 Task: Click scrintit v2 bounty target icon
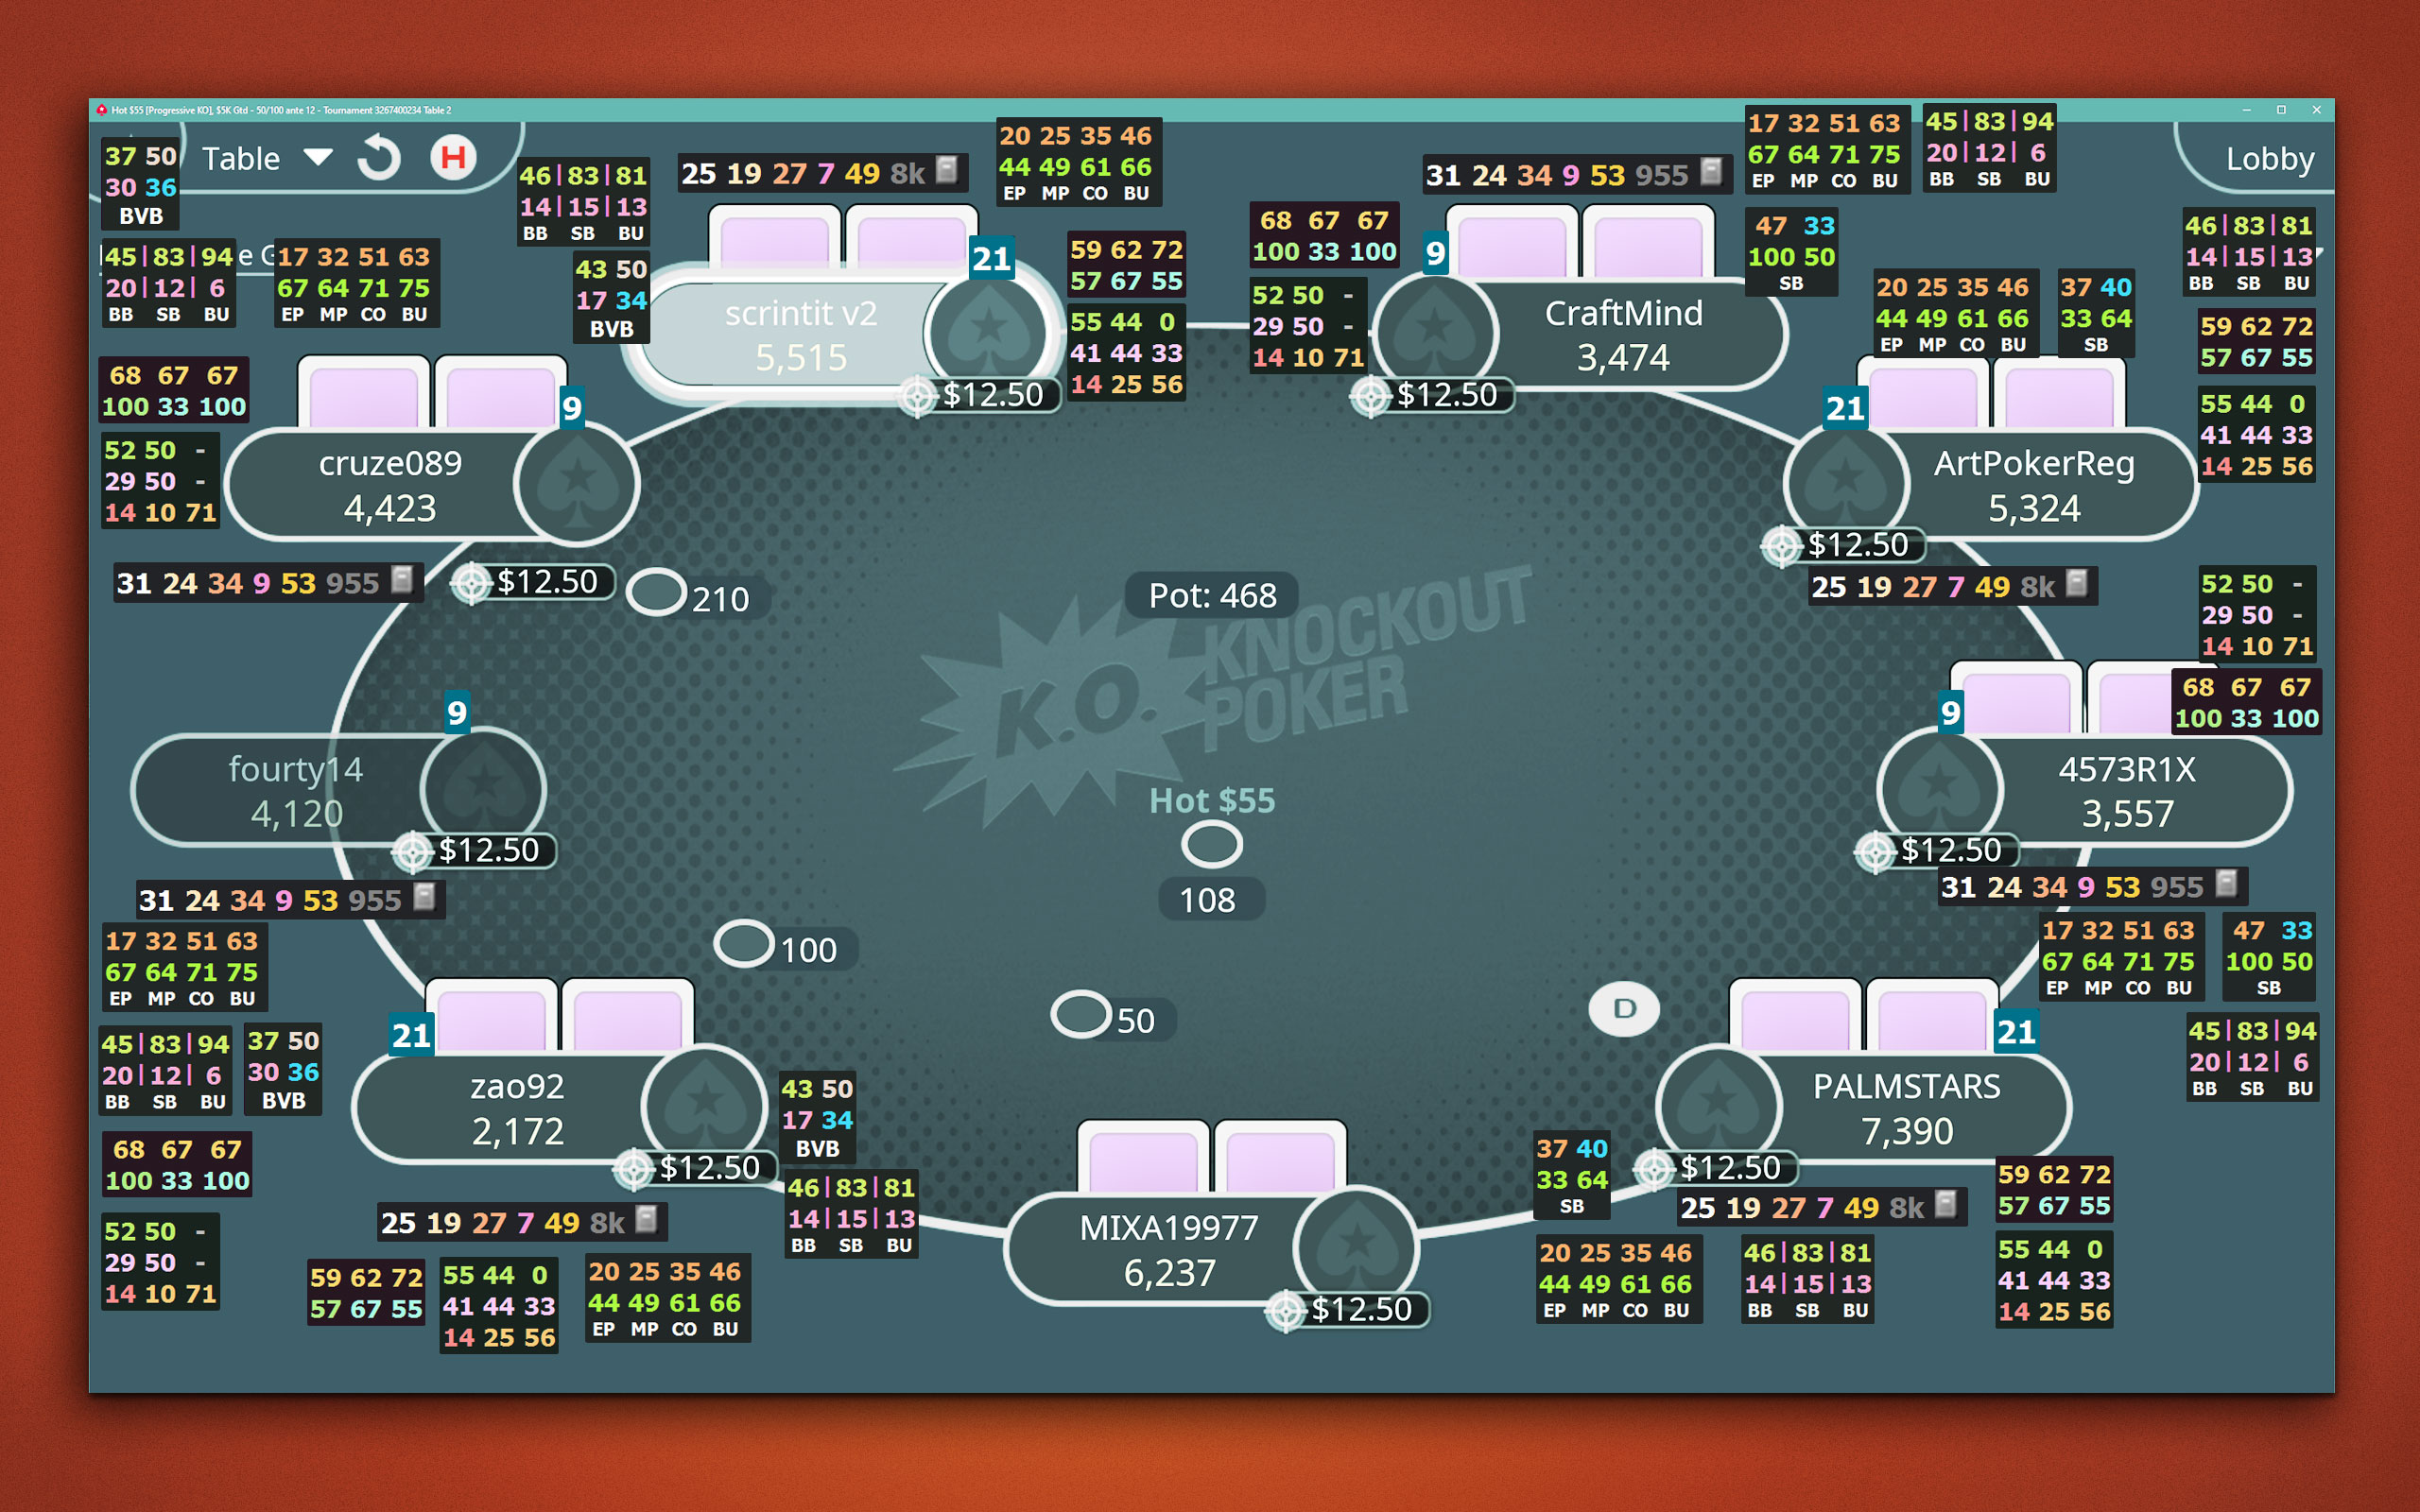point(917,396)
